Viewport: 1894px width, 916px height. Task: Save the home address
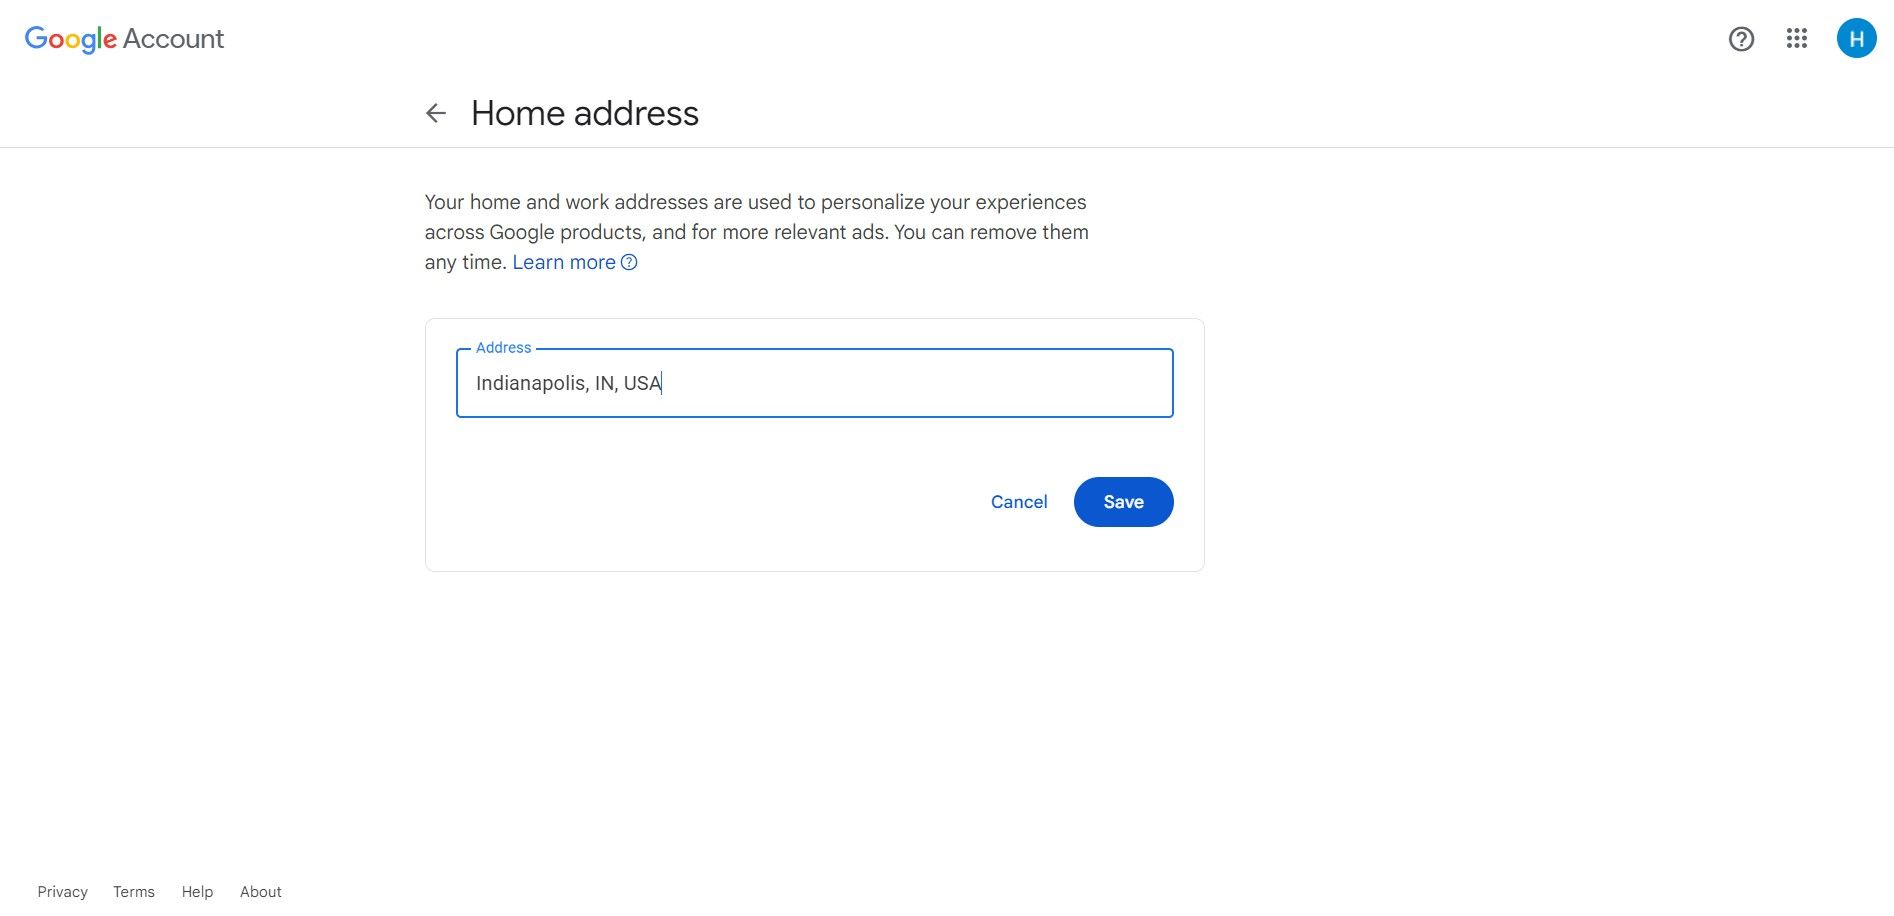tap(1123, 502)
